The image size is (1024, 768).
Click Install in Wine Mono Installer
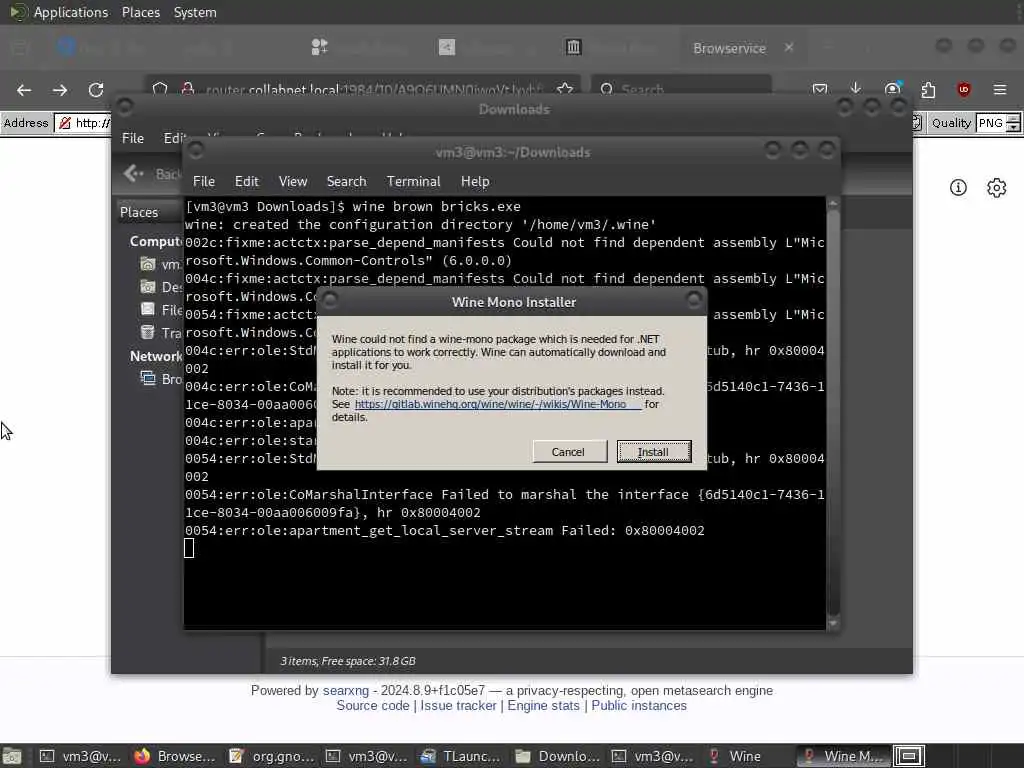point(654,452)
